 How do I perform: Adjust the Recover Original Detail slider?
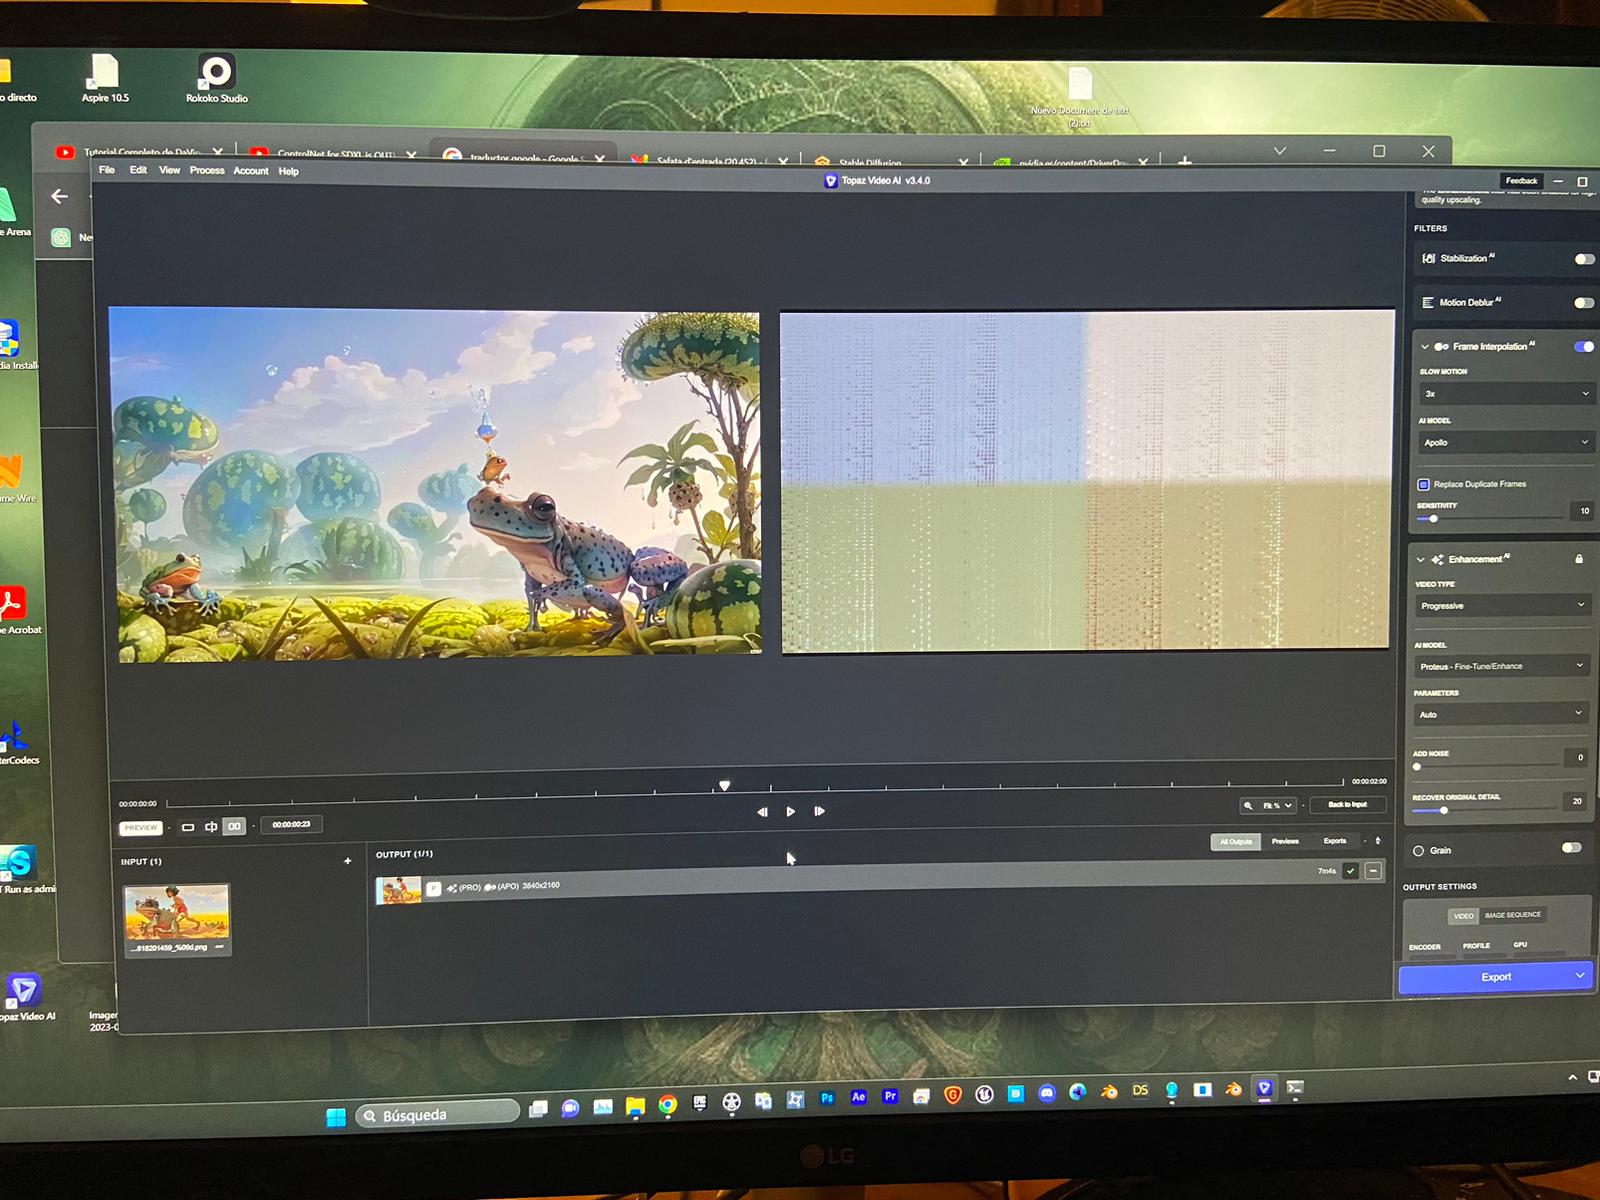[x=1444, y=810]
